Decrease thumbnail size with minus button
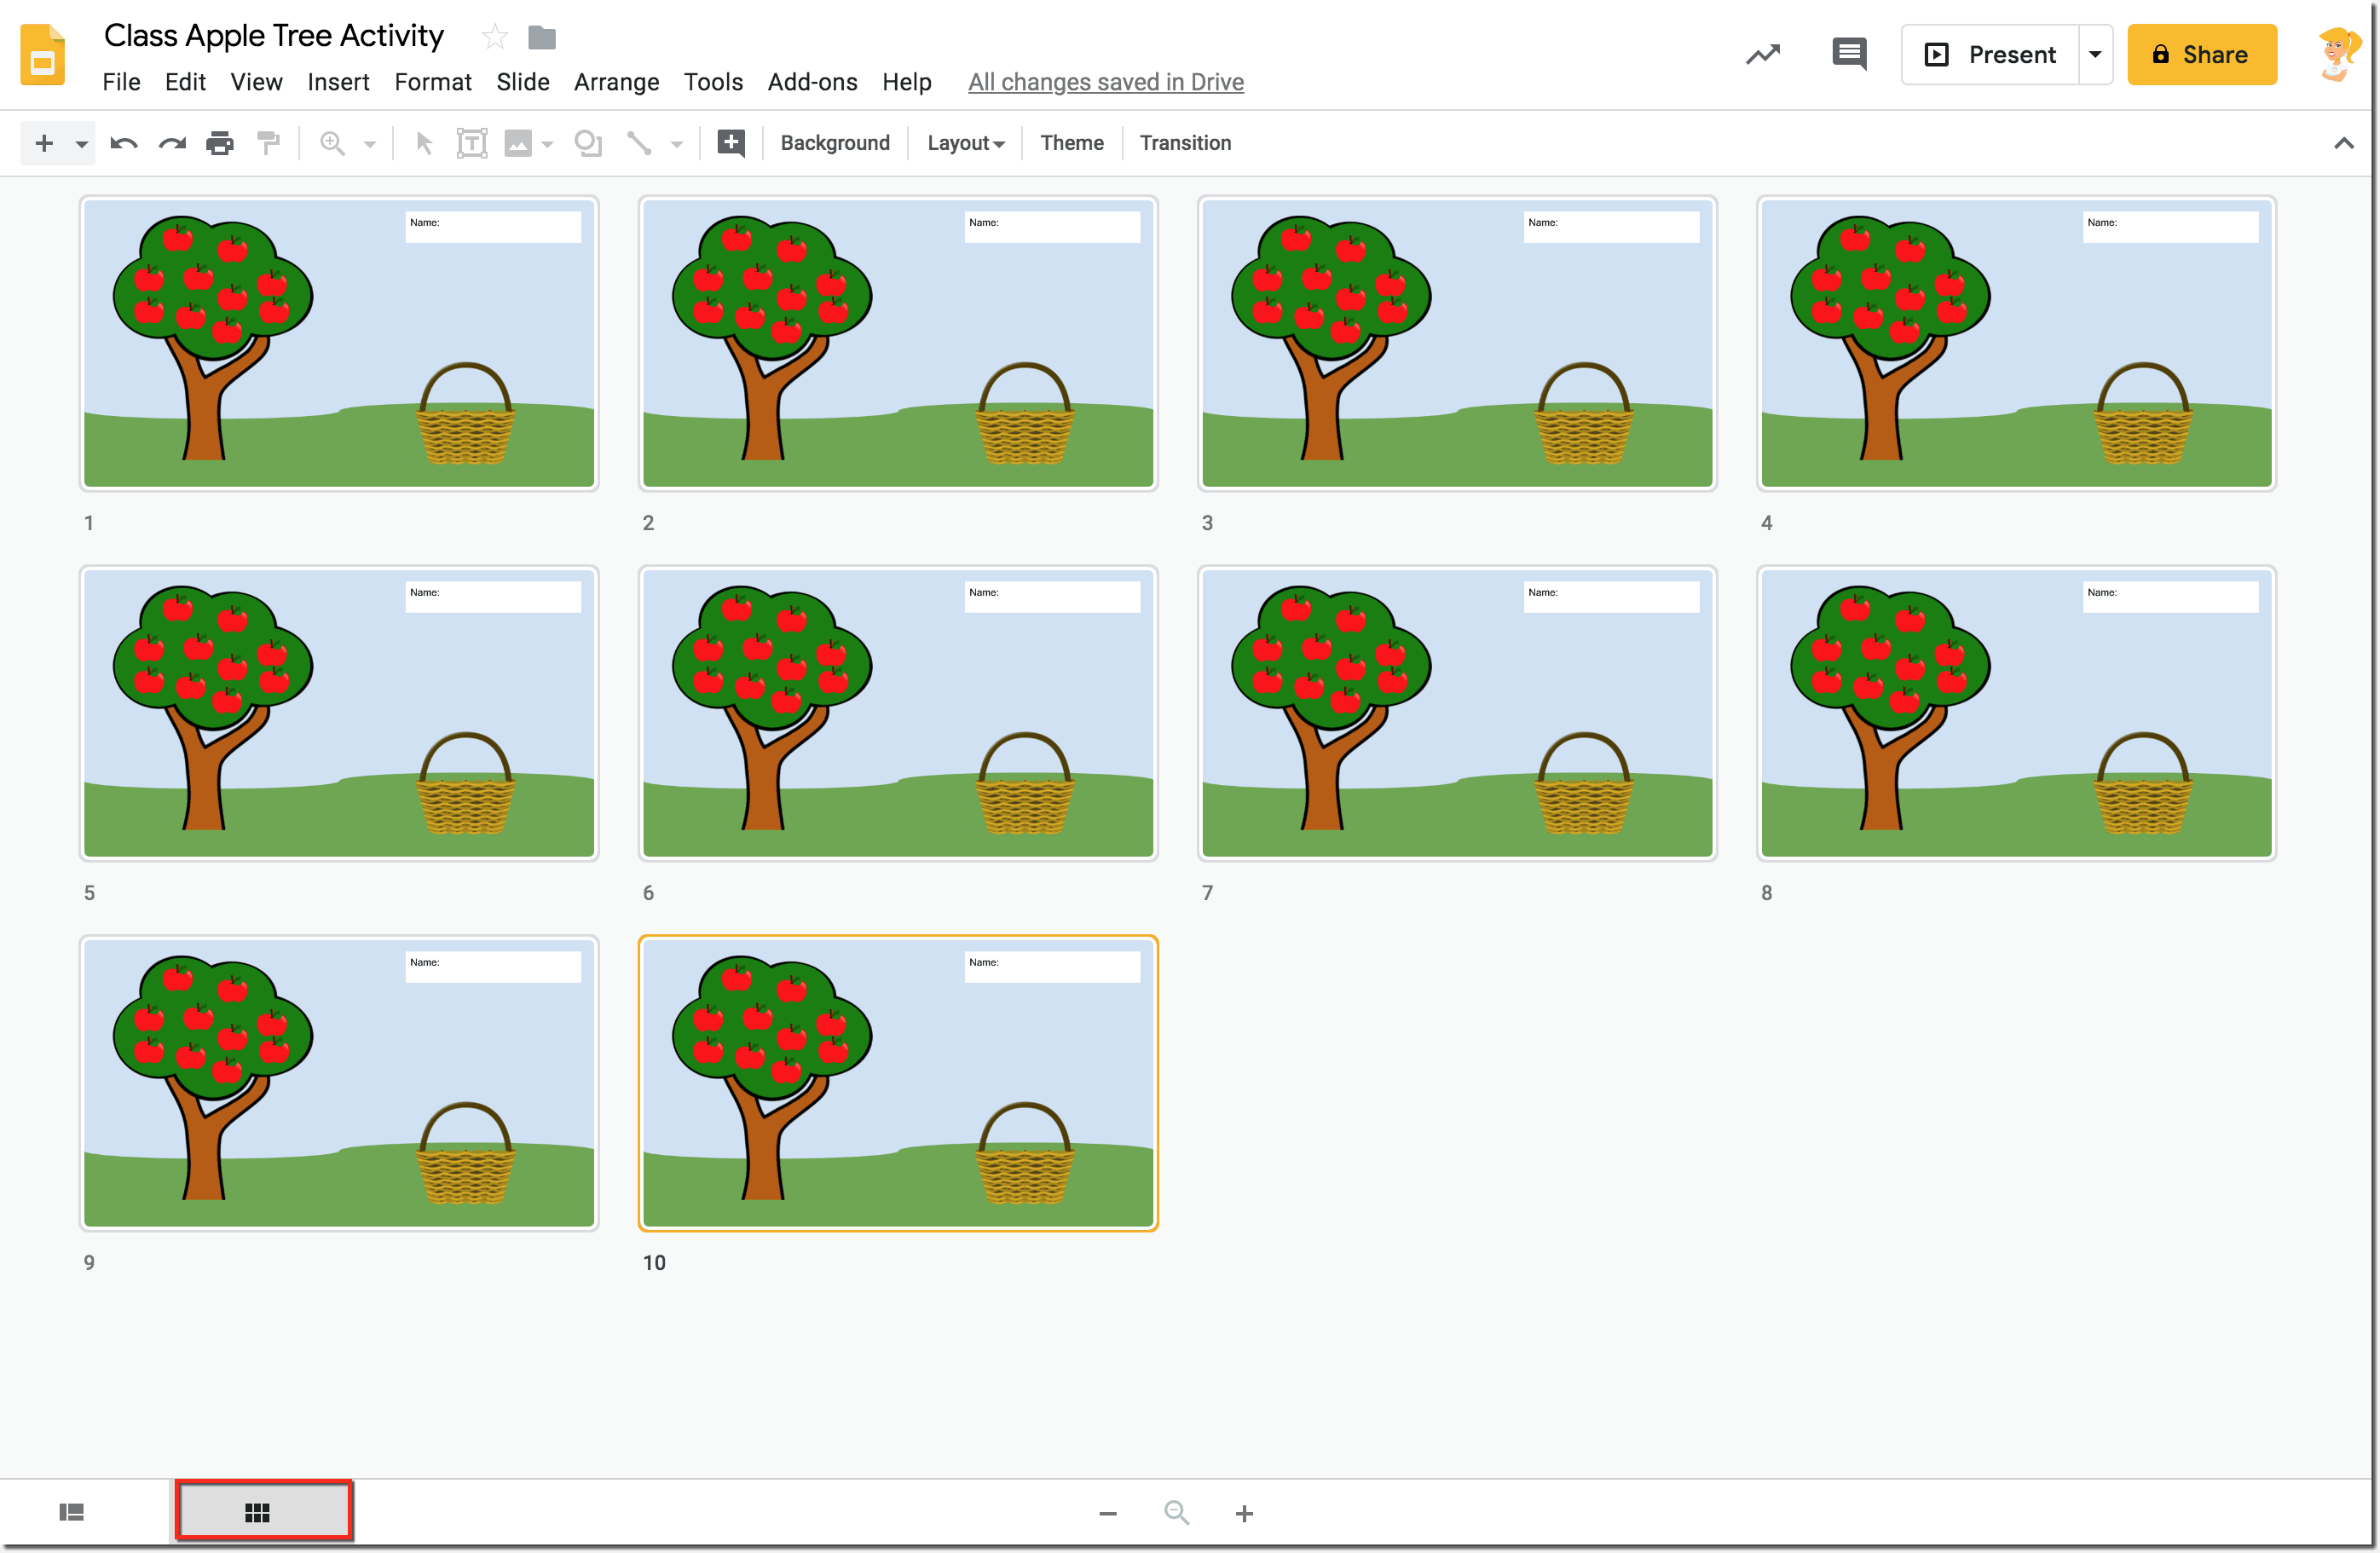The image size is (2380, 1553). pos(1107,1513)
